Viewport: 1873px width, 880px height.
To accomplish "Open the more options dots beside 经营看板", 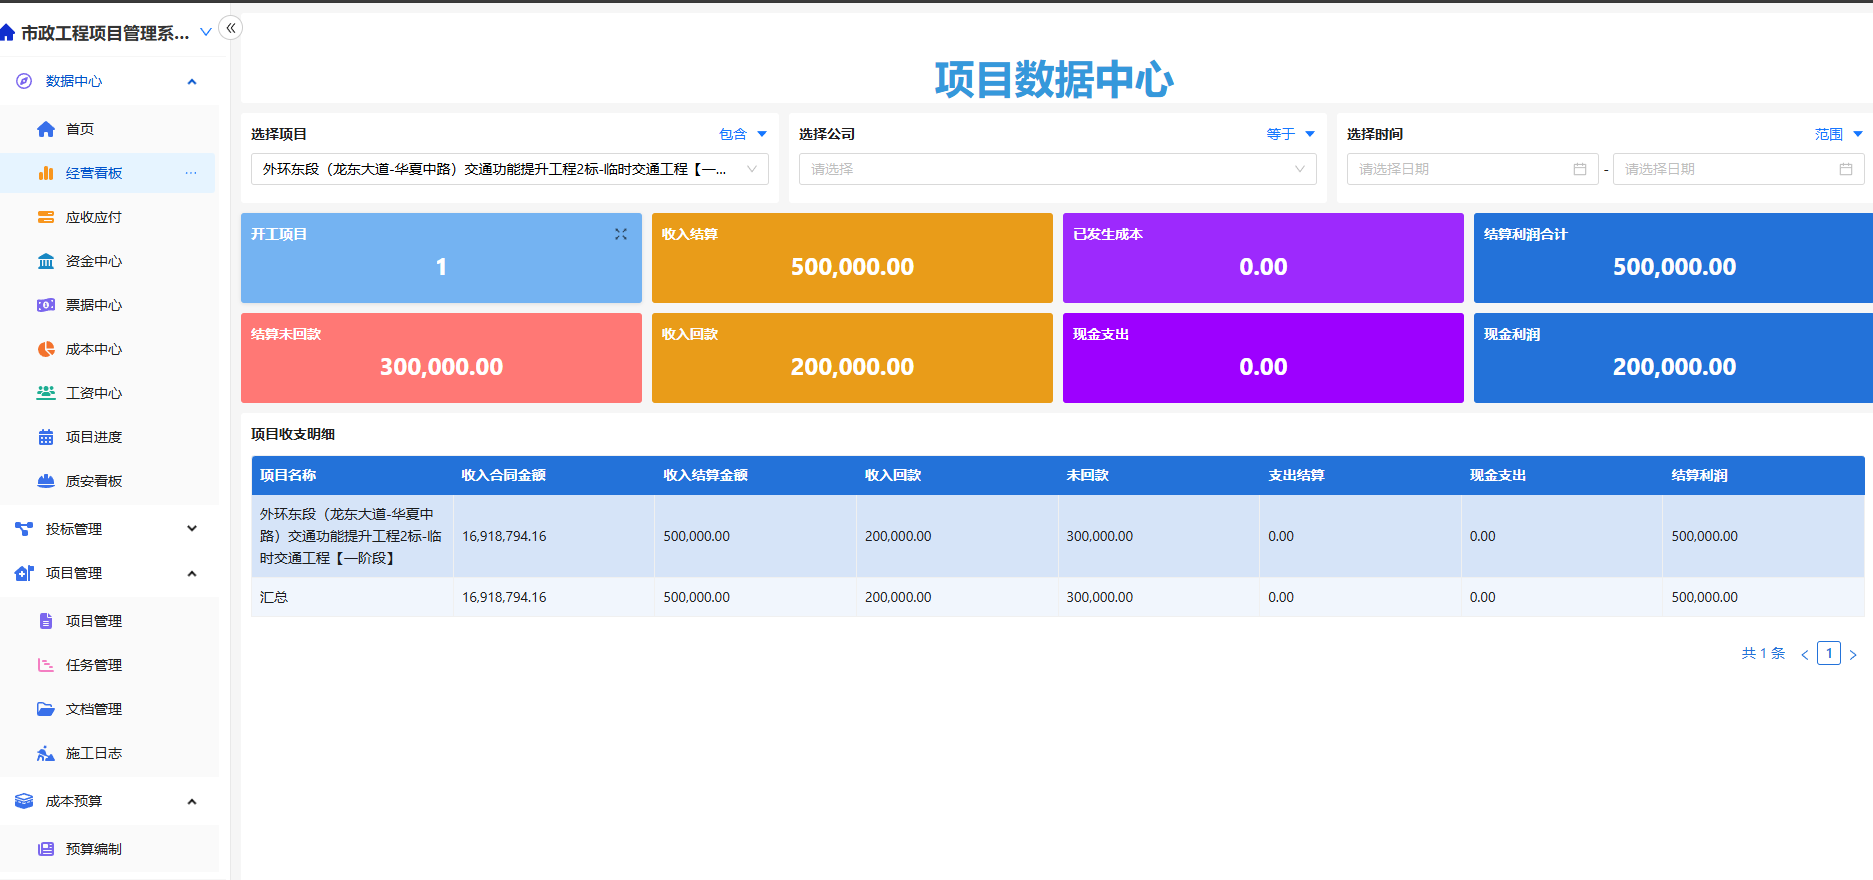I will coord(191,173).
